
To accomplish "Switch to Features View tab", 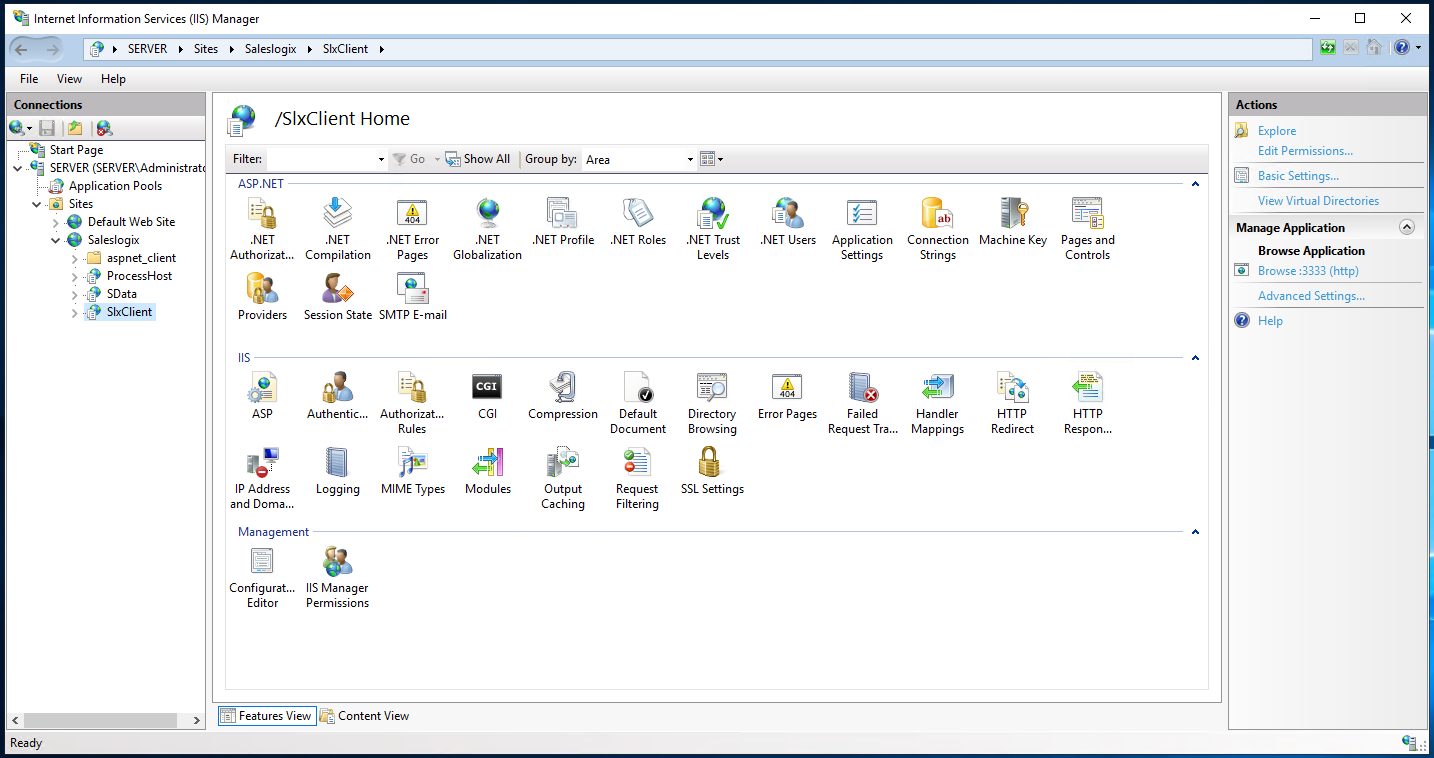I will pos(266,716).
